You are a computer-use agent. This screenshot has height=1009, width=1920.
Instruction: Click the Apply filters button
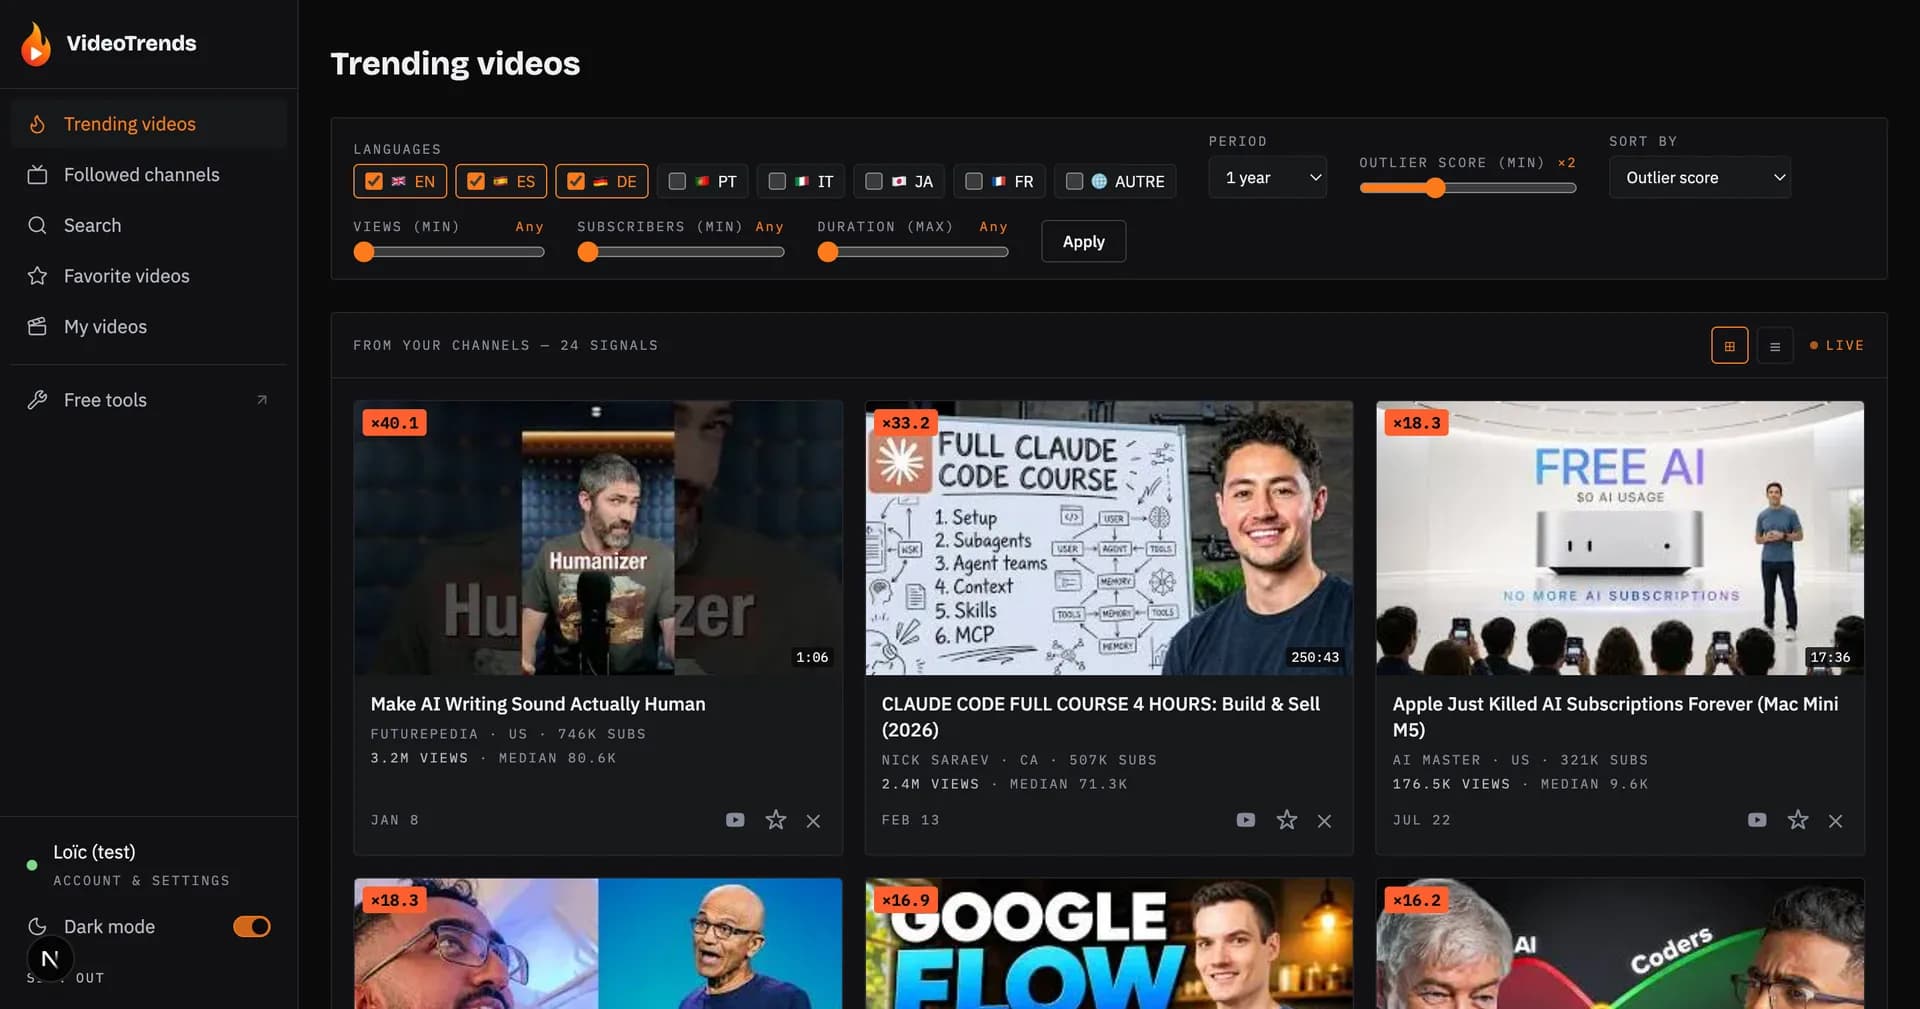click(1083, 242)
